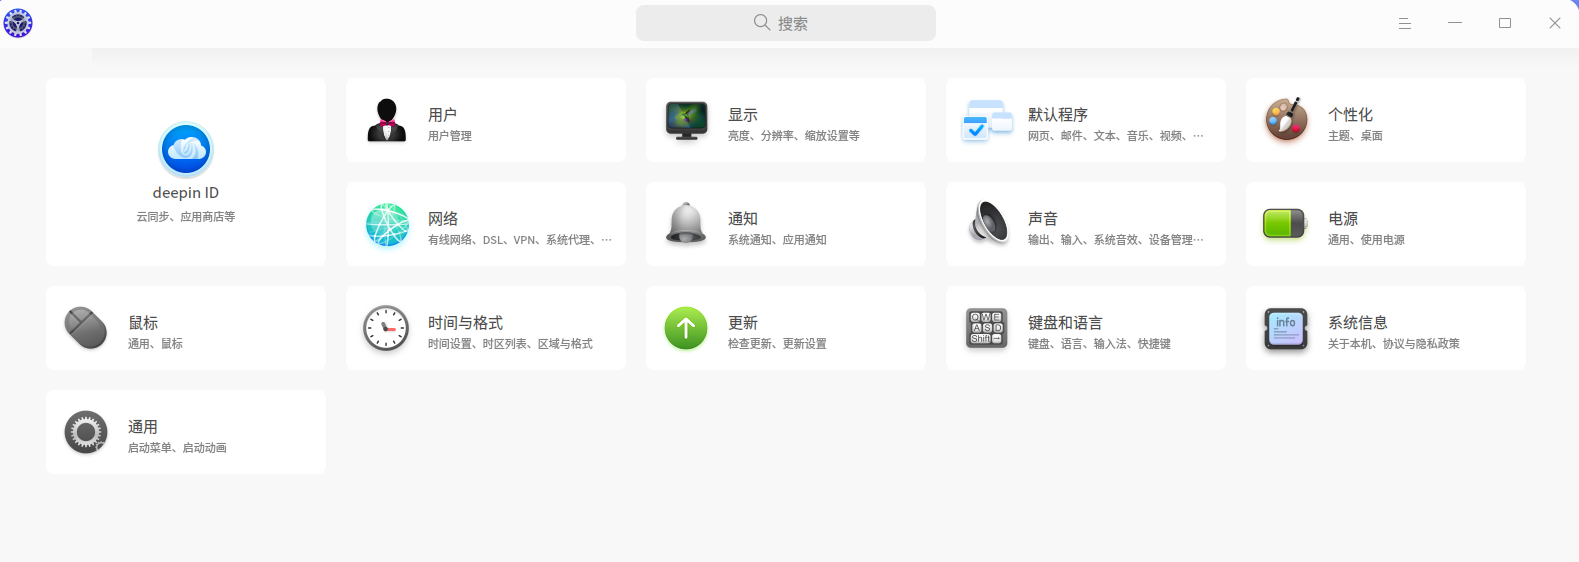Select the 声音 title label
The width and height of the screenshot is (1579, 562).
coord(1043,219)
